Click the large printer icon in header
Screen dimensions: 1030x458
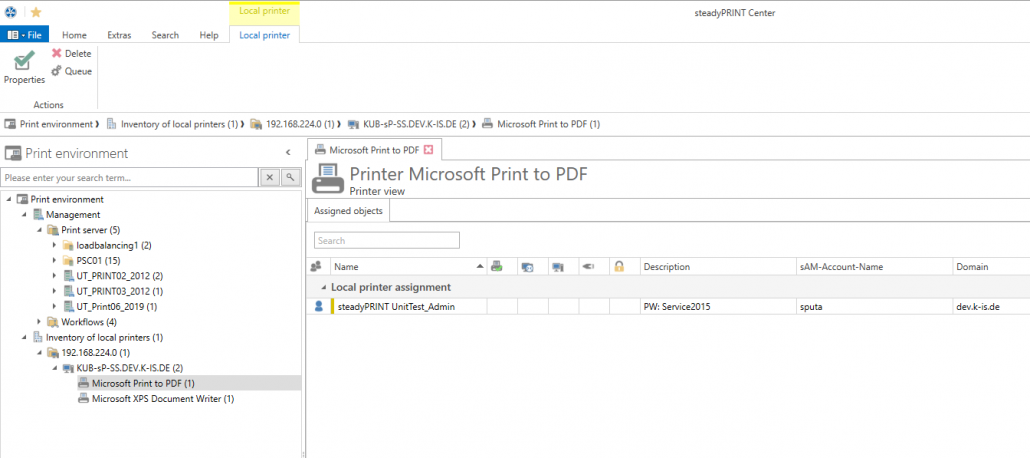[327, 179]
